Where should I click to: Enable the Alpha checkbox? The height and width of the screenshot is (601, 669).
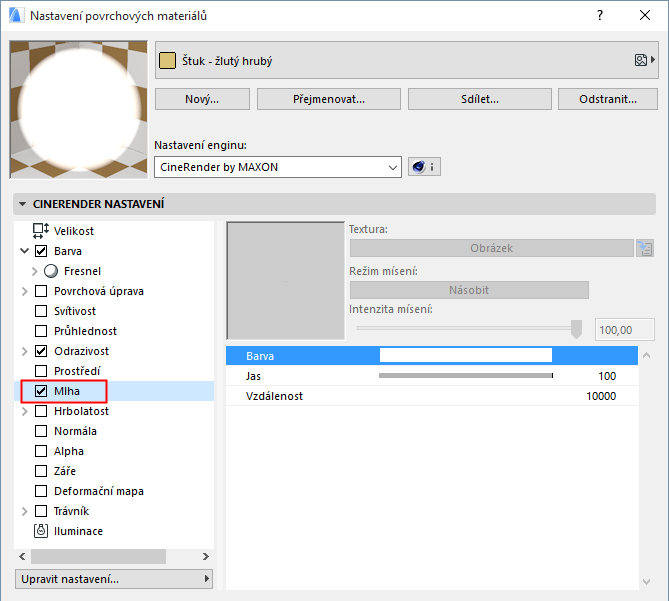click(41, 451)
